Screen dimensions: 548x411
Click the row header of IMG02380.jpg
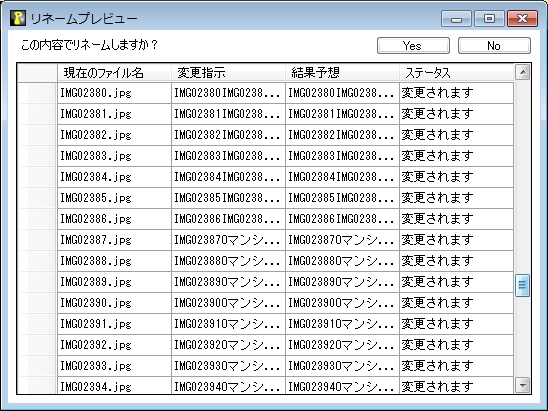(37, 93)
